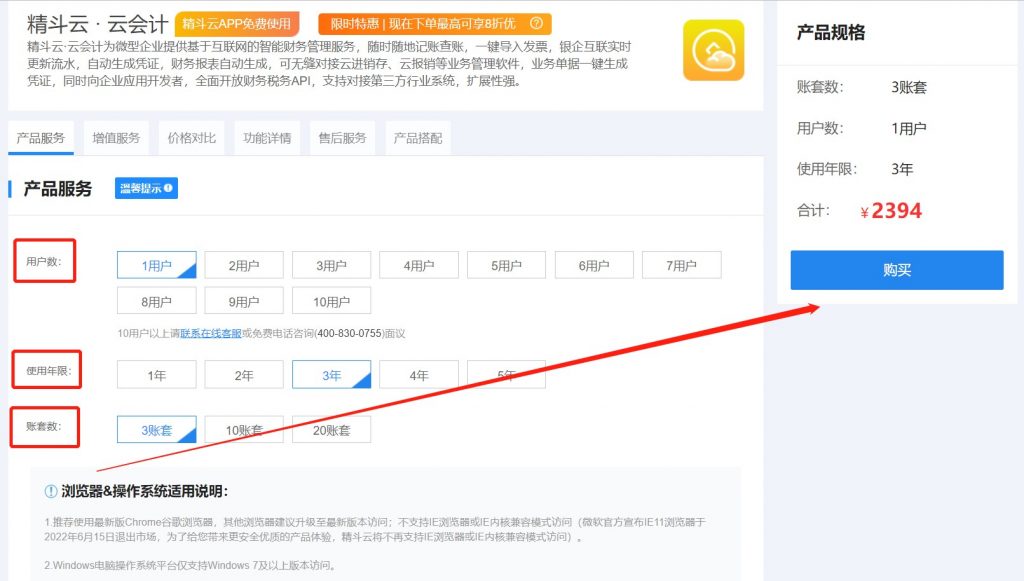Click the 浏览器&操作系统适用说明 heading
Viewport: 1024px width, 581px height.
(x=144, y=492)
